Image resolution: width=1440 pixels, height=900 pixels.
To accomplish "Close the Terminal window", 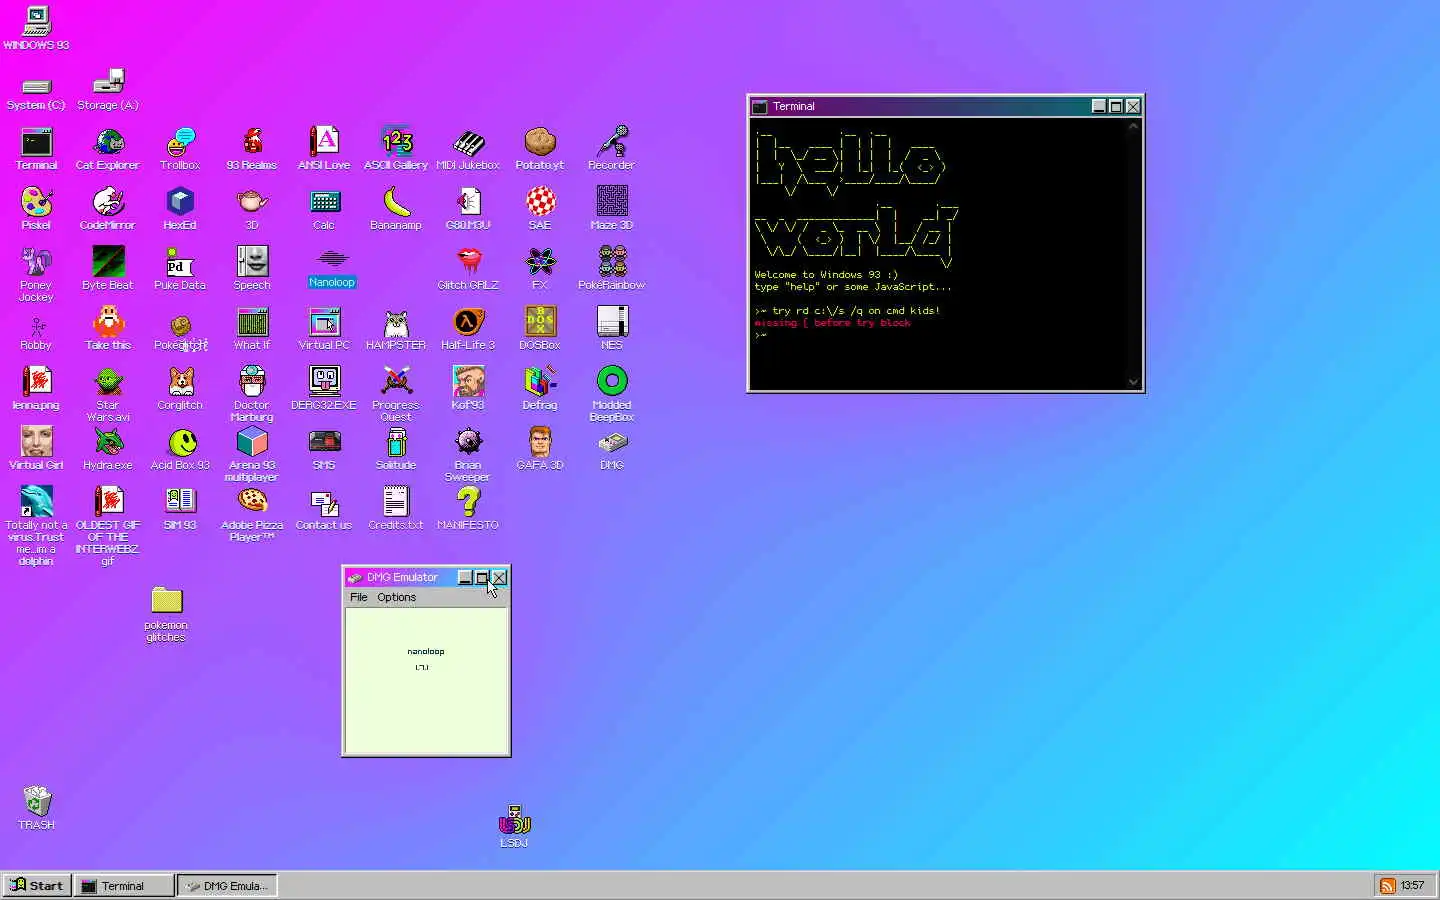I will (1133, 106).
